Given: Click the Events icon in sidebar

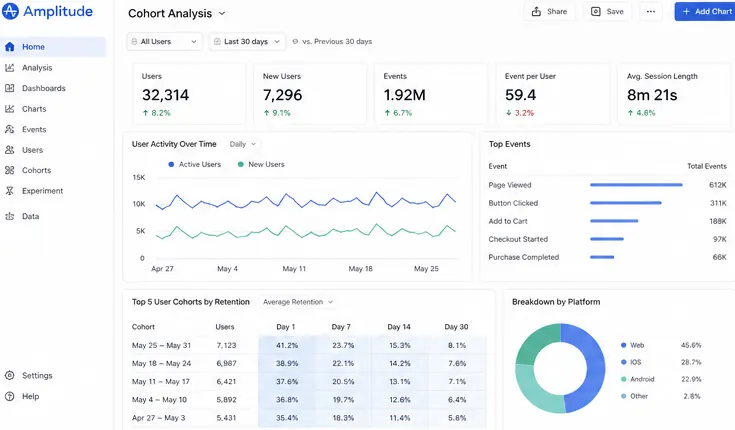Looking at the screenshot, I should pyautogui.click(x=9, y=129).
